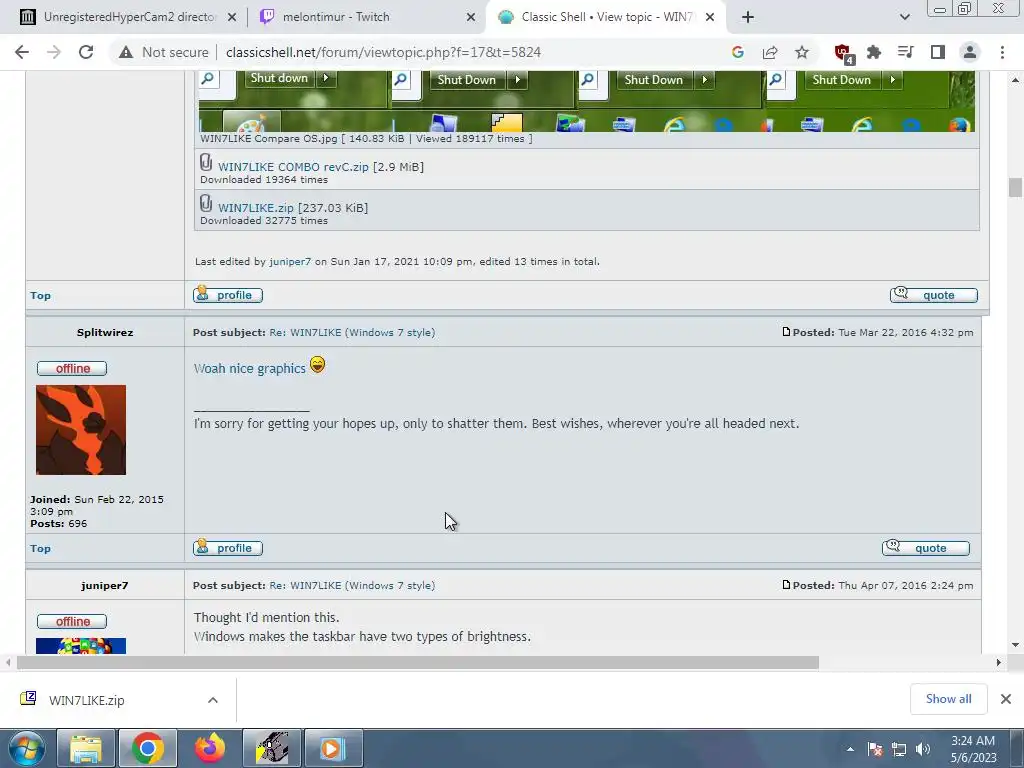Open the Chrome profile avatar
The image size is (1024, 768).
tap(970, 52)
